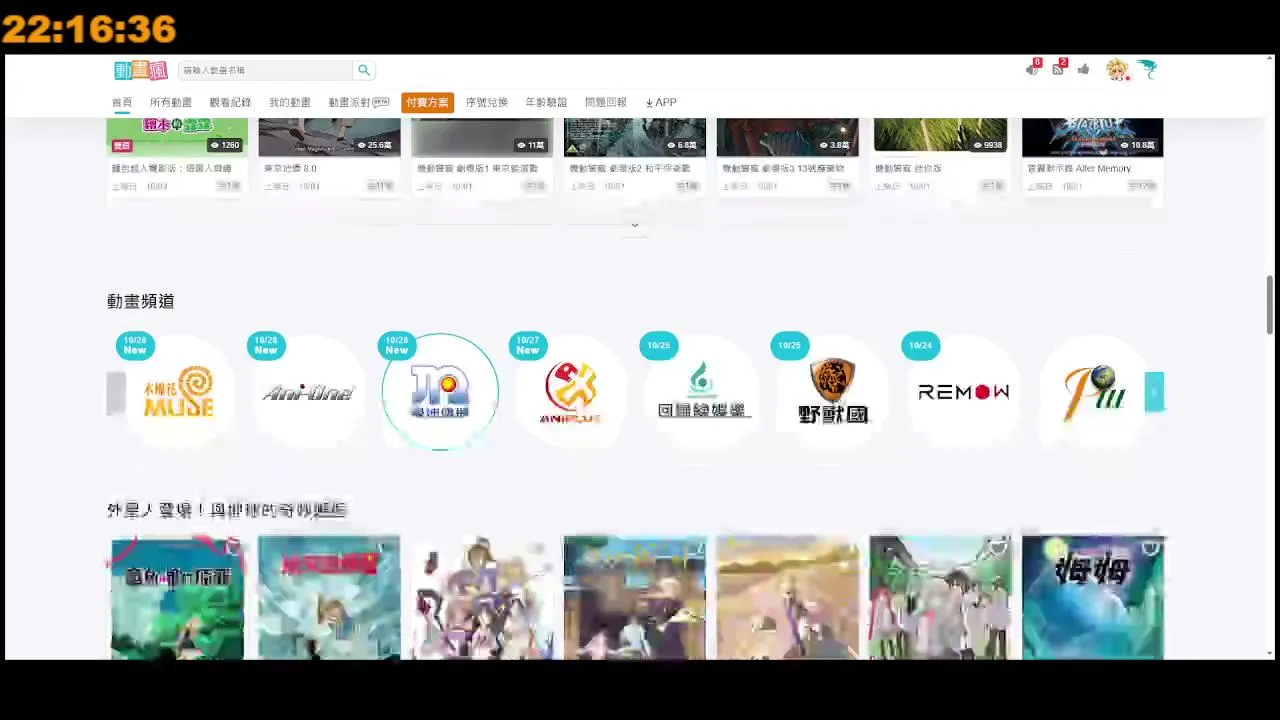
Task: Open 所有動畫 menu item
Action: [x=171, y=102]
